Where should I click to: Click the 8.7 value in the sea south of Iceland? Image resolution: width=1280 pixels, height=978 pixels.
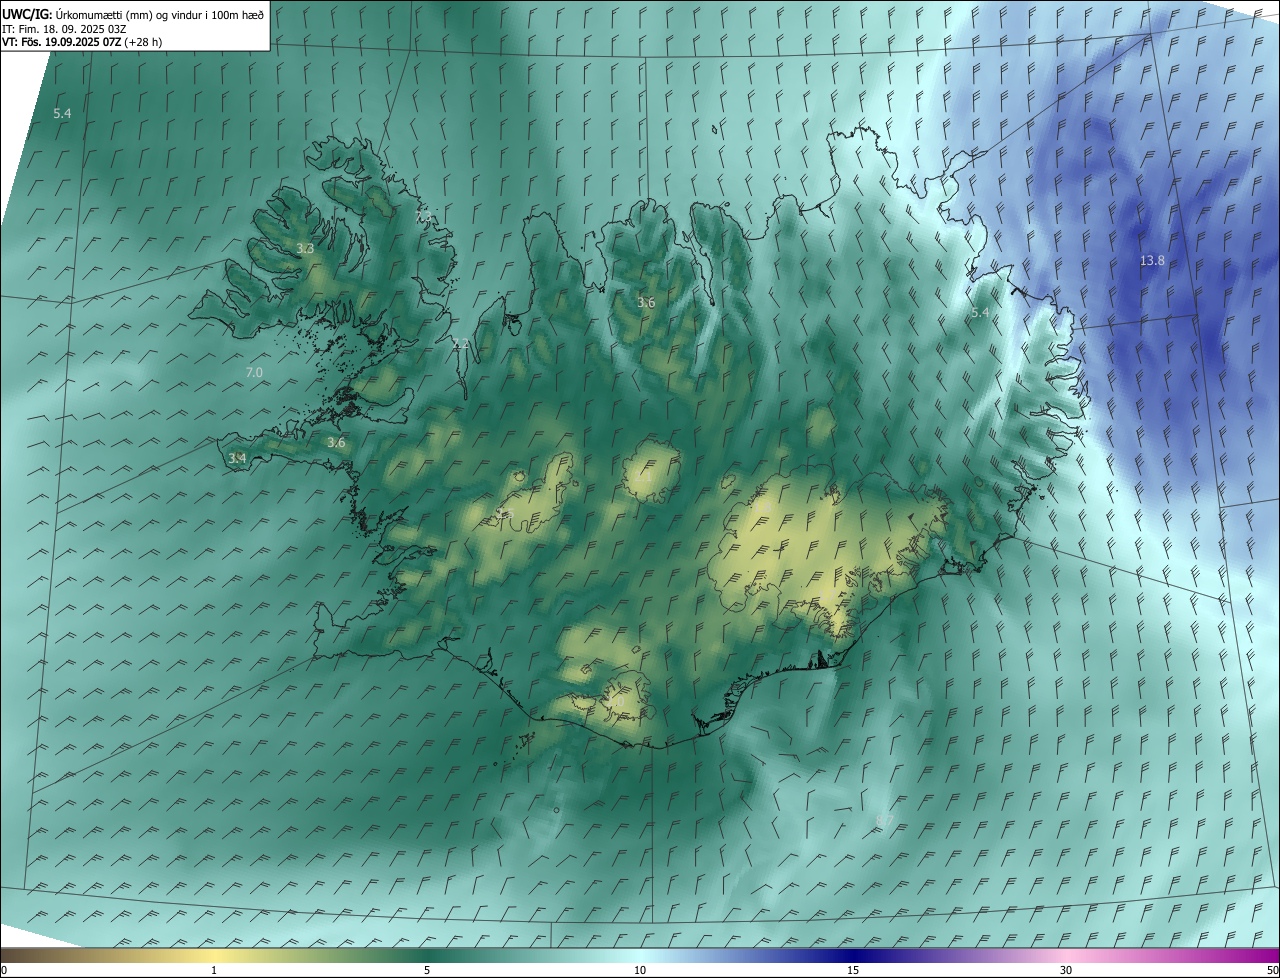(885, 822)
